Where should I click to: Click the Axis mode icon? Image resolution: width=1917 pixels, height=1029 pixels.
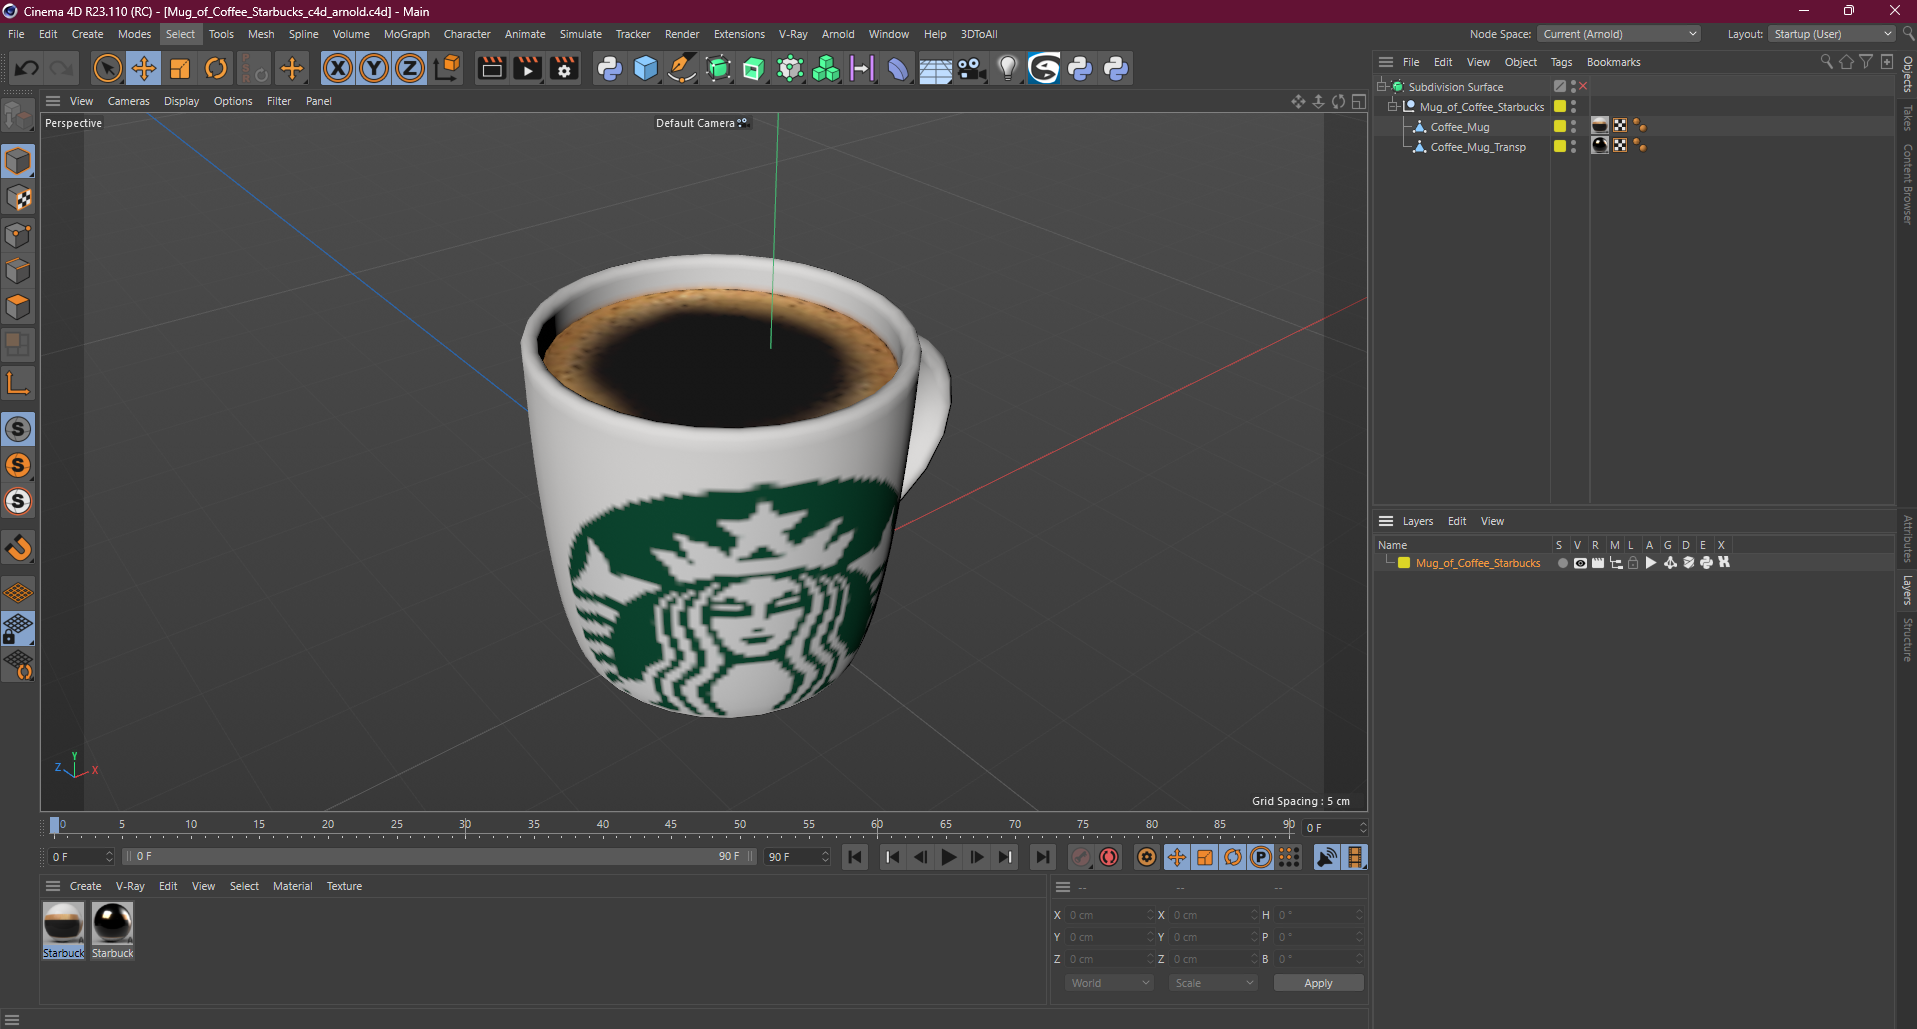click(18, 383)
